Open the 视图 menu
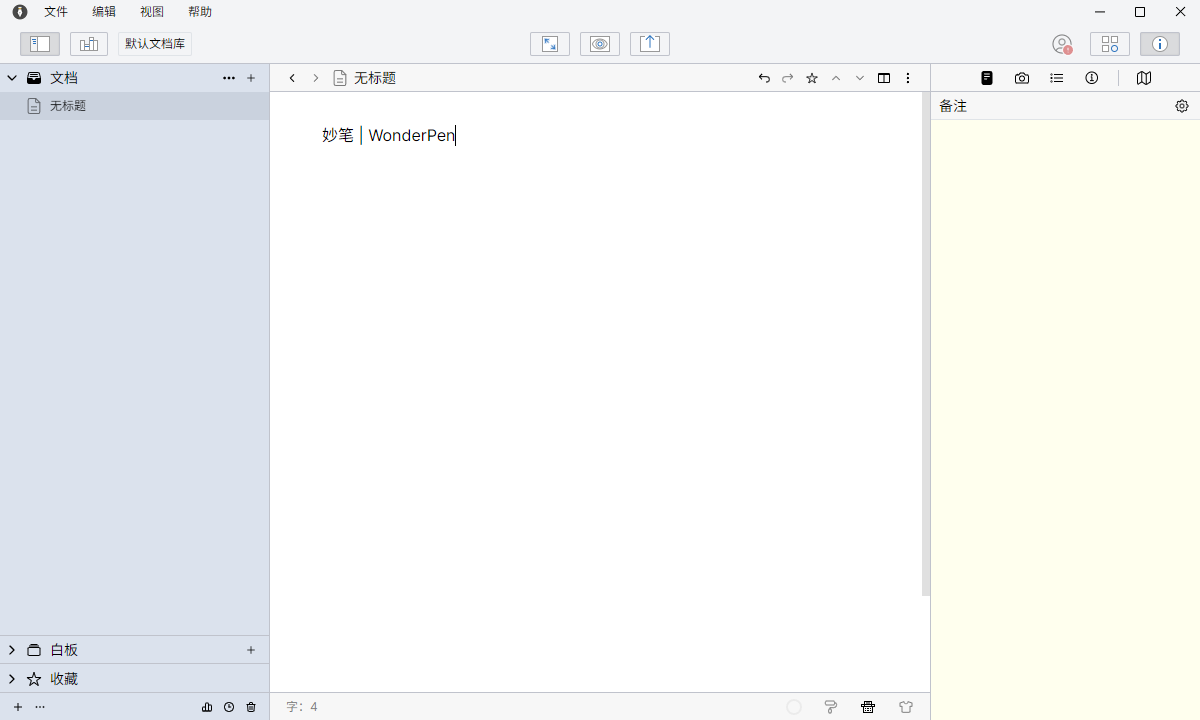 152,12
